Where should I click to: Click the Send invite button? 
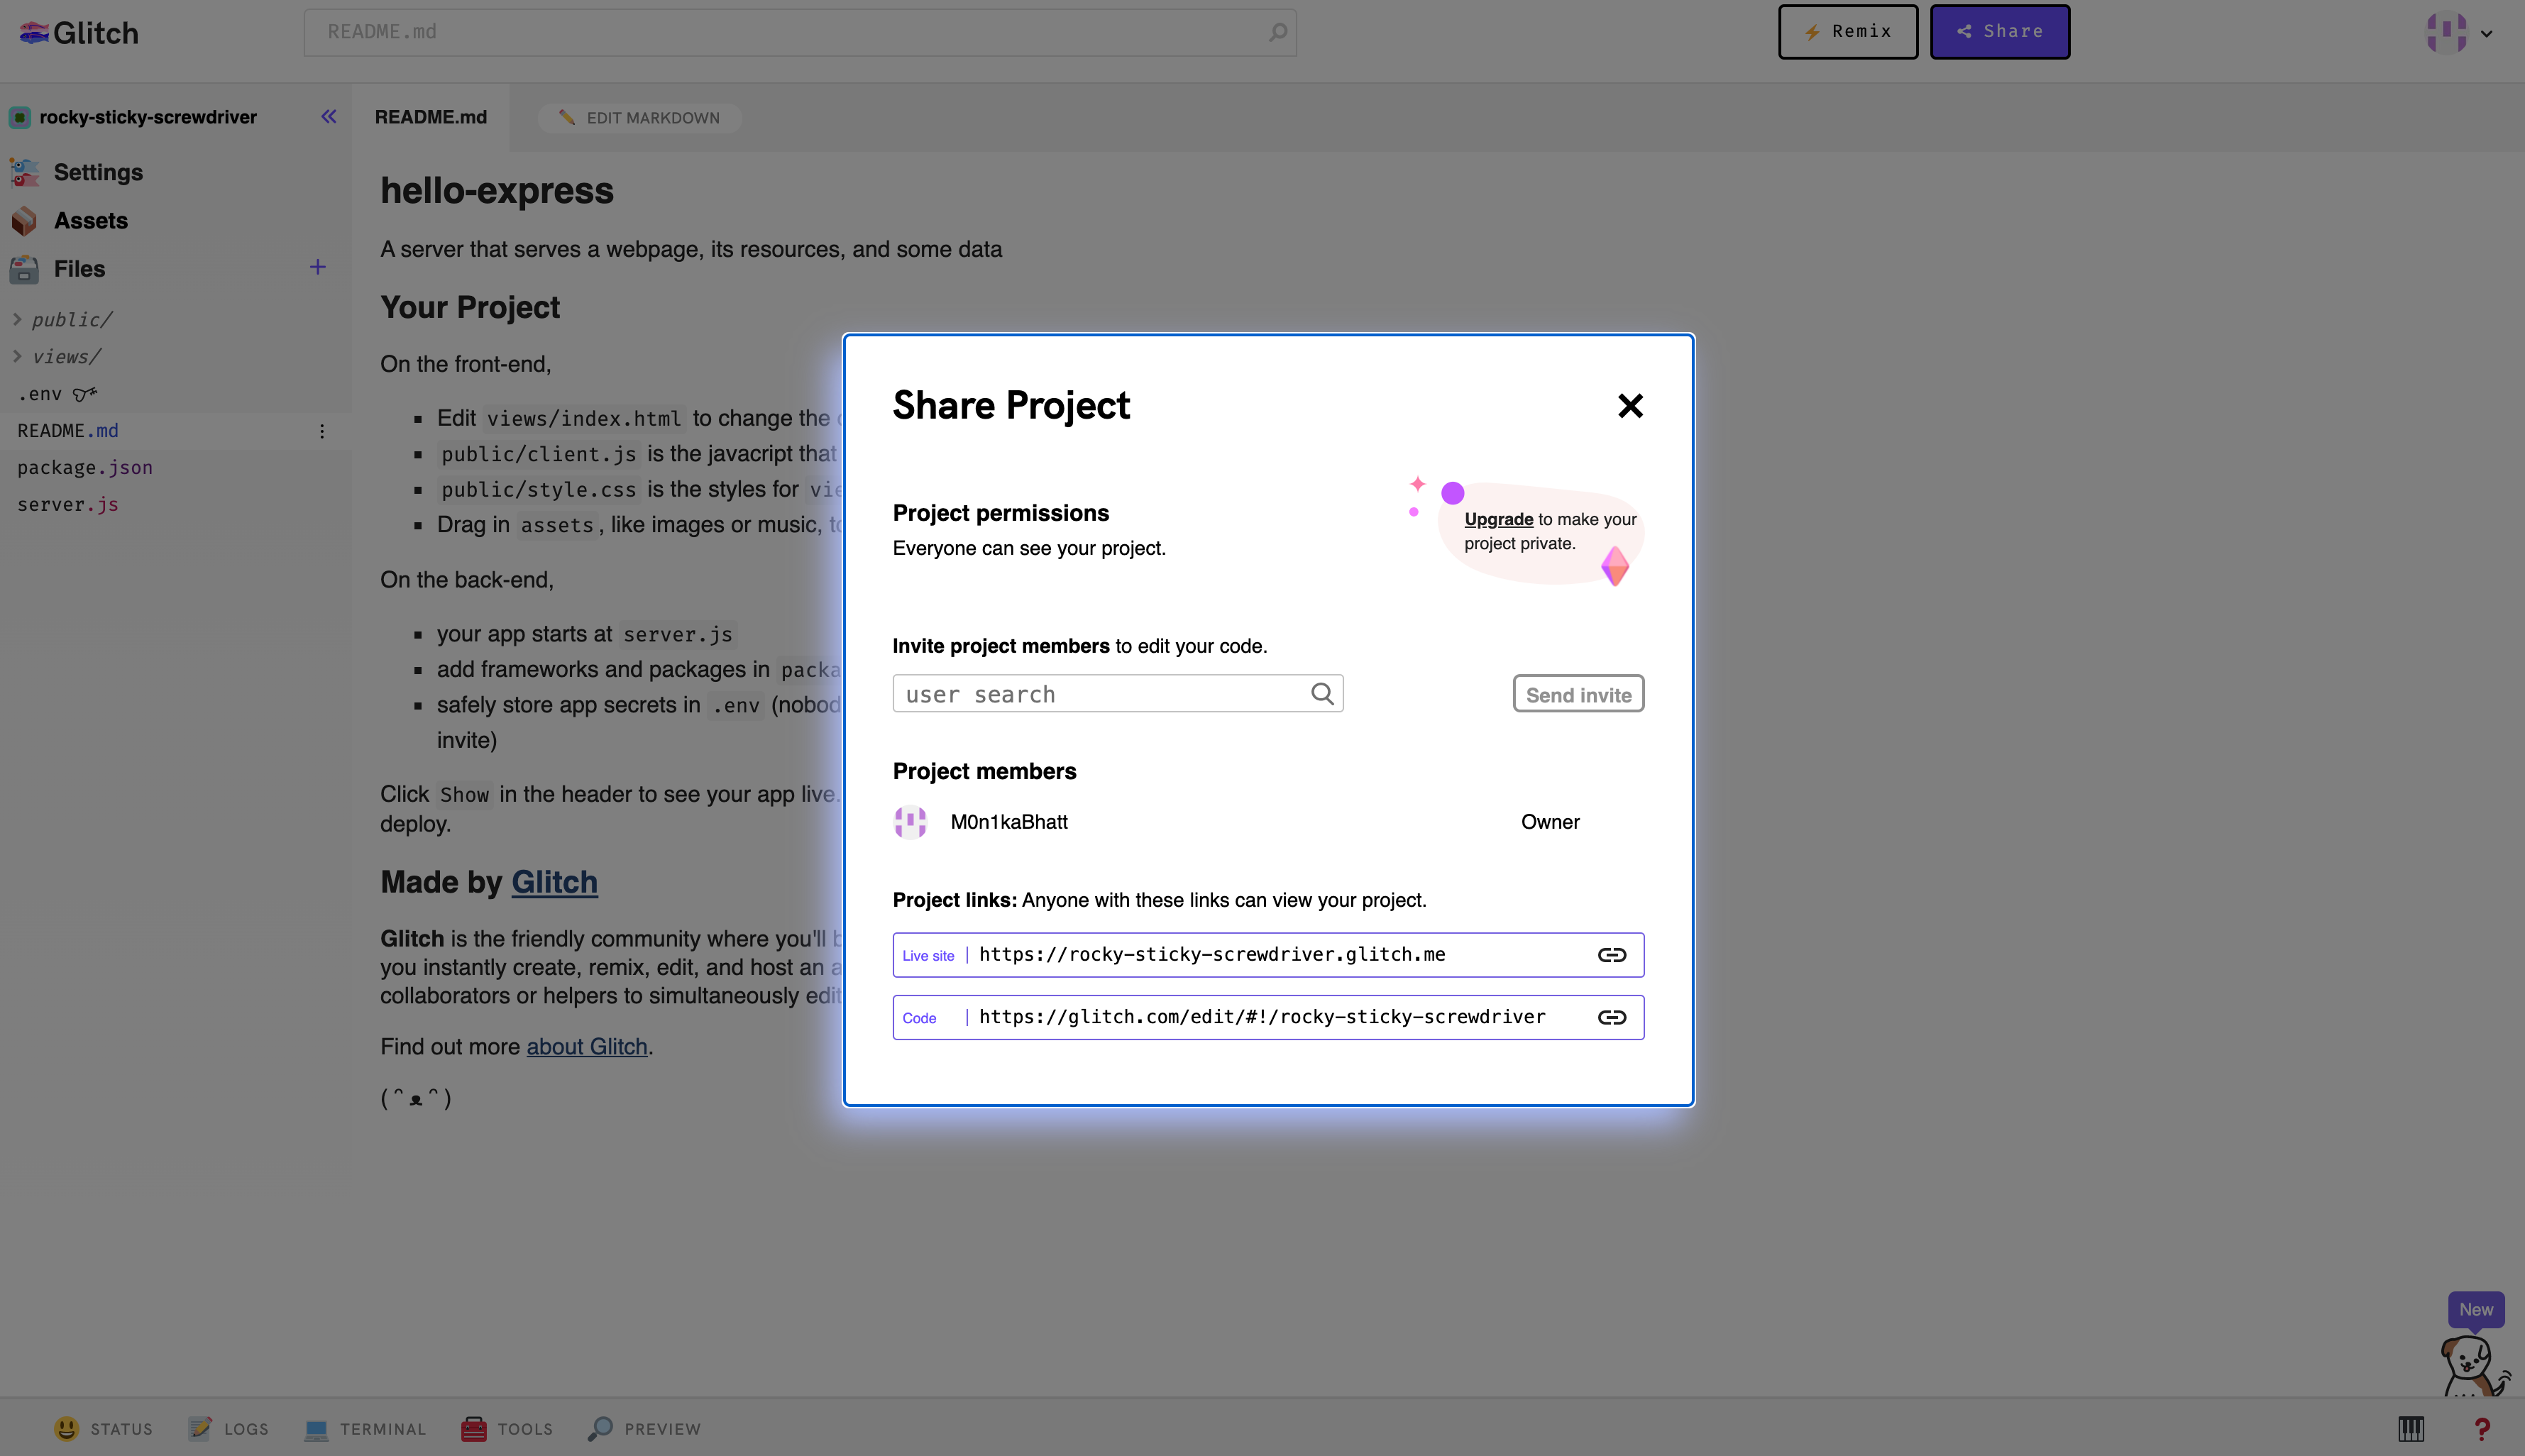coord(1578,694)
